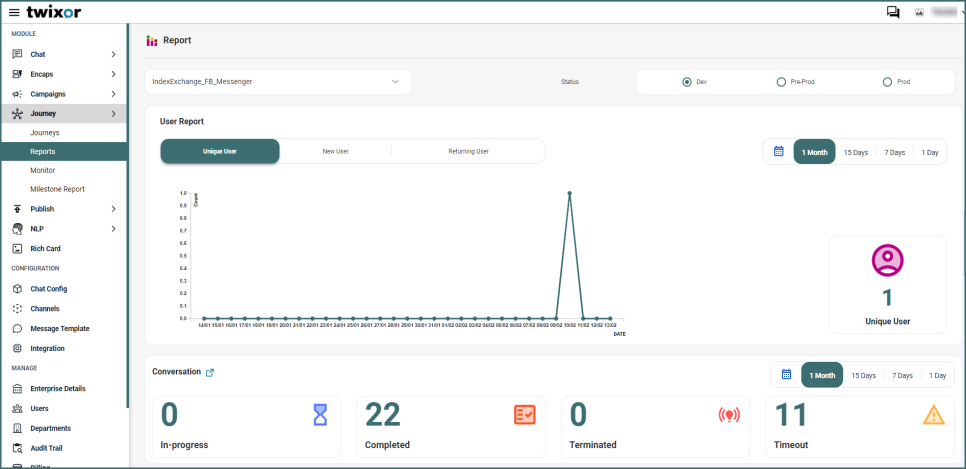This screenshot has height=469, width=966.
Task: Select the Pre-Prod status radio button
Action: click(x=781, y=82)
